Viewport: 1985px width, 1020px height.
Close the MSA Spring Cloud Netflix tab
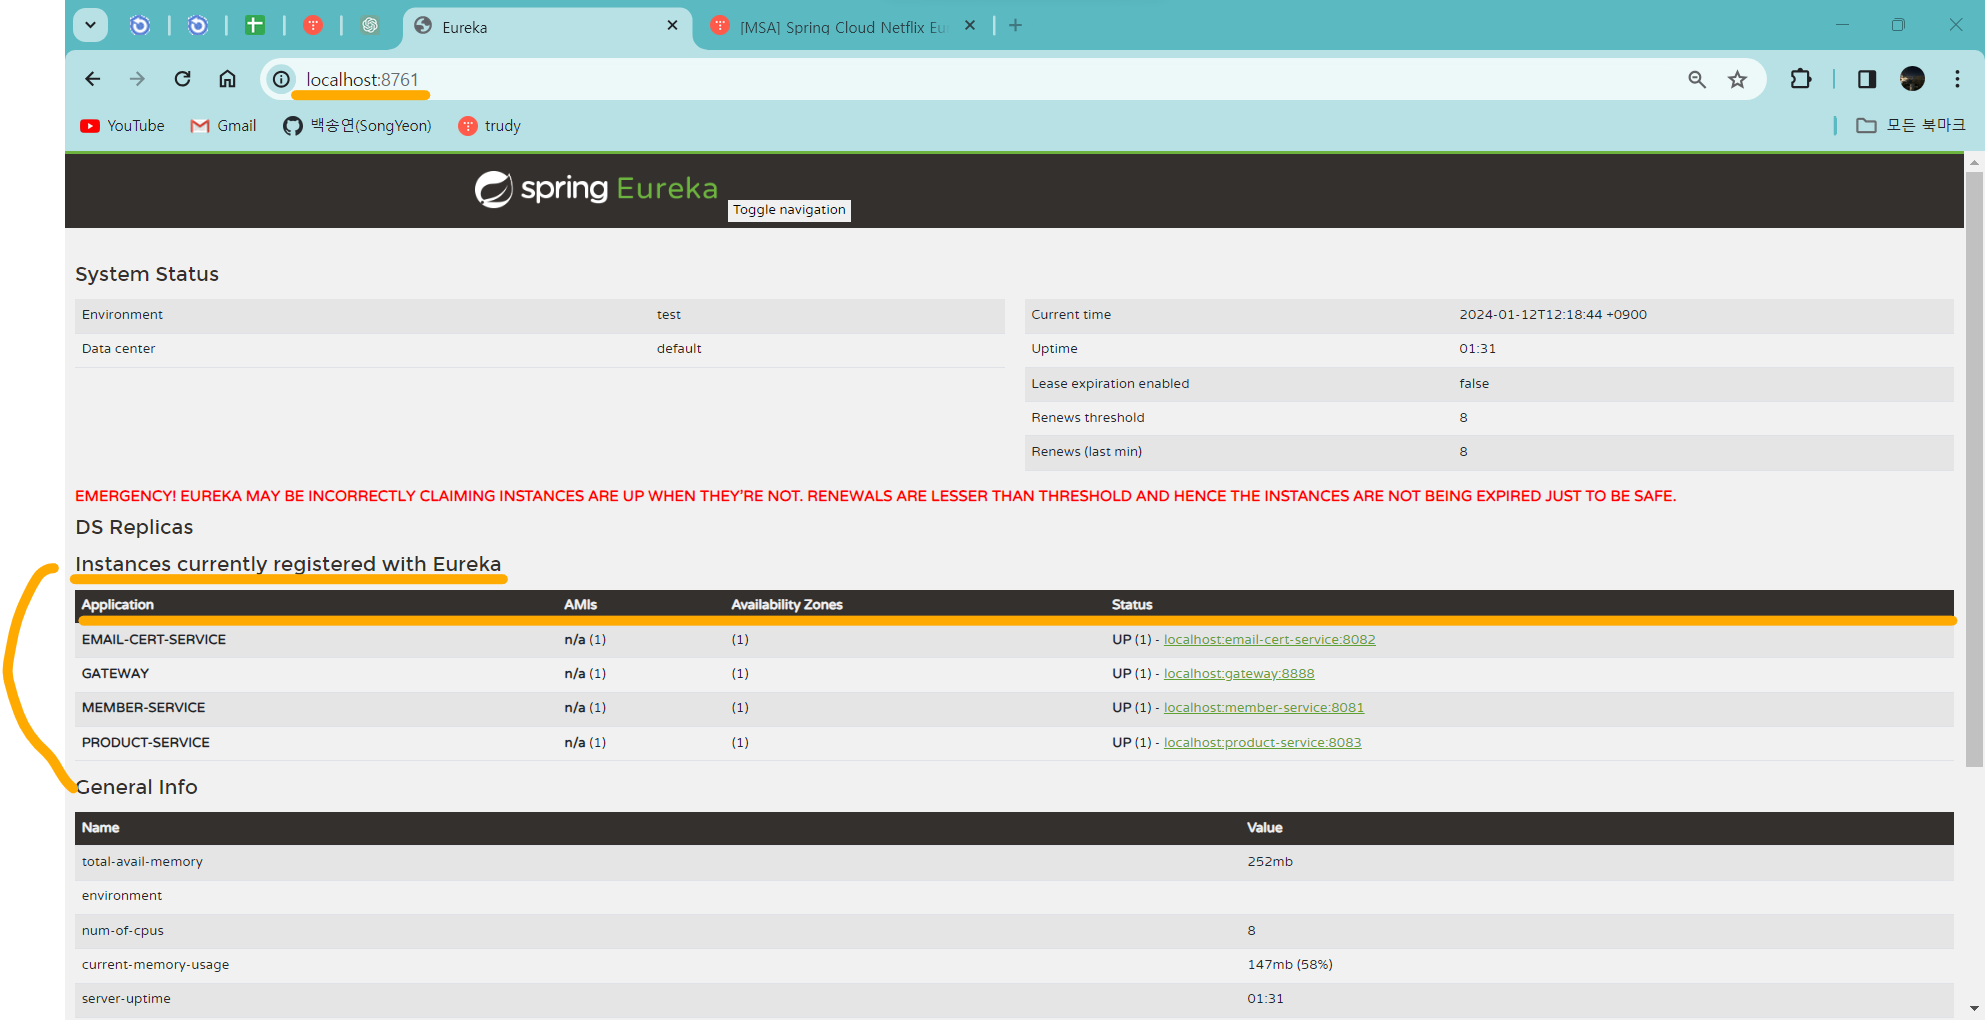[x=970, y=26]
